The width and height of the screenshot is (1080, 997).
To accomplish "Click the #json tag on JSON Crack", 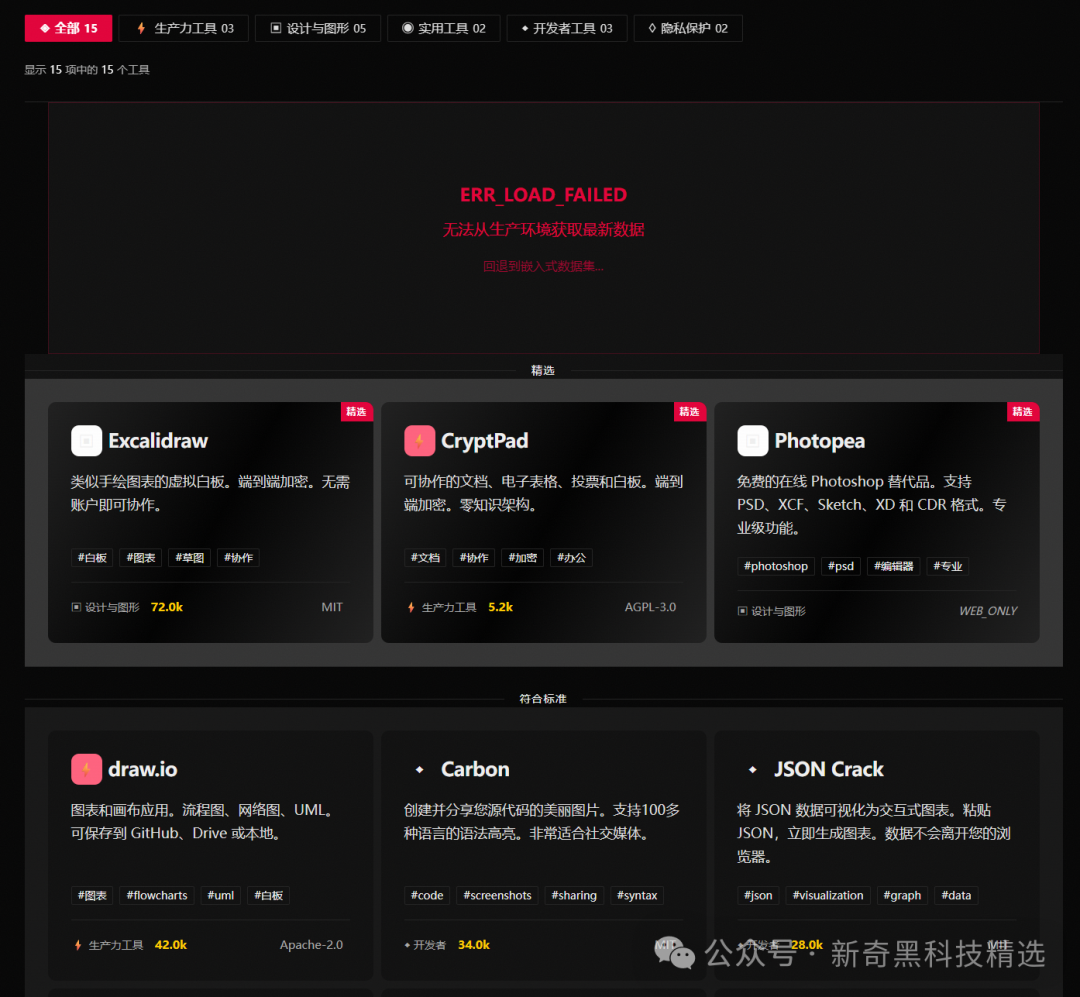I will click(758, 895).
